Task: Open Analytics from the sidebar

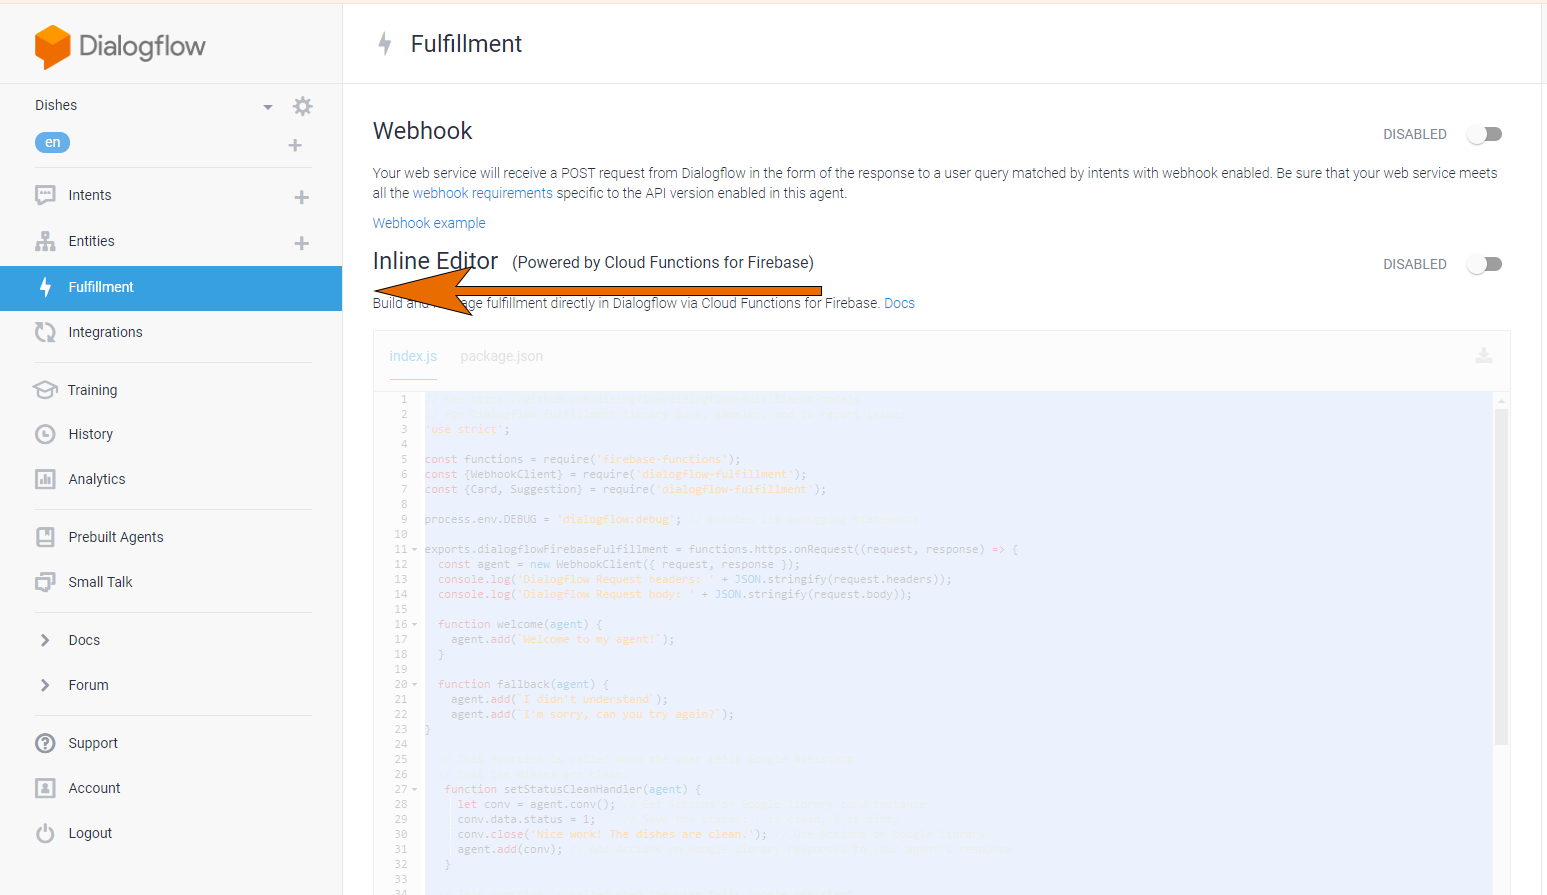Action: [x=97, y=479]
